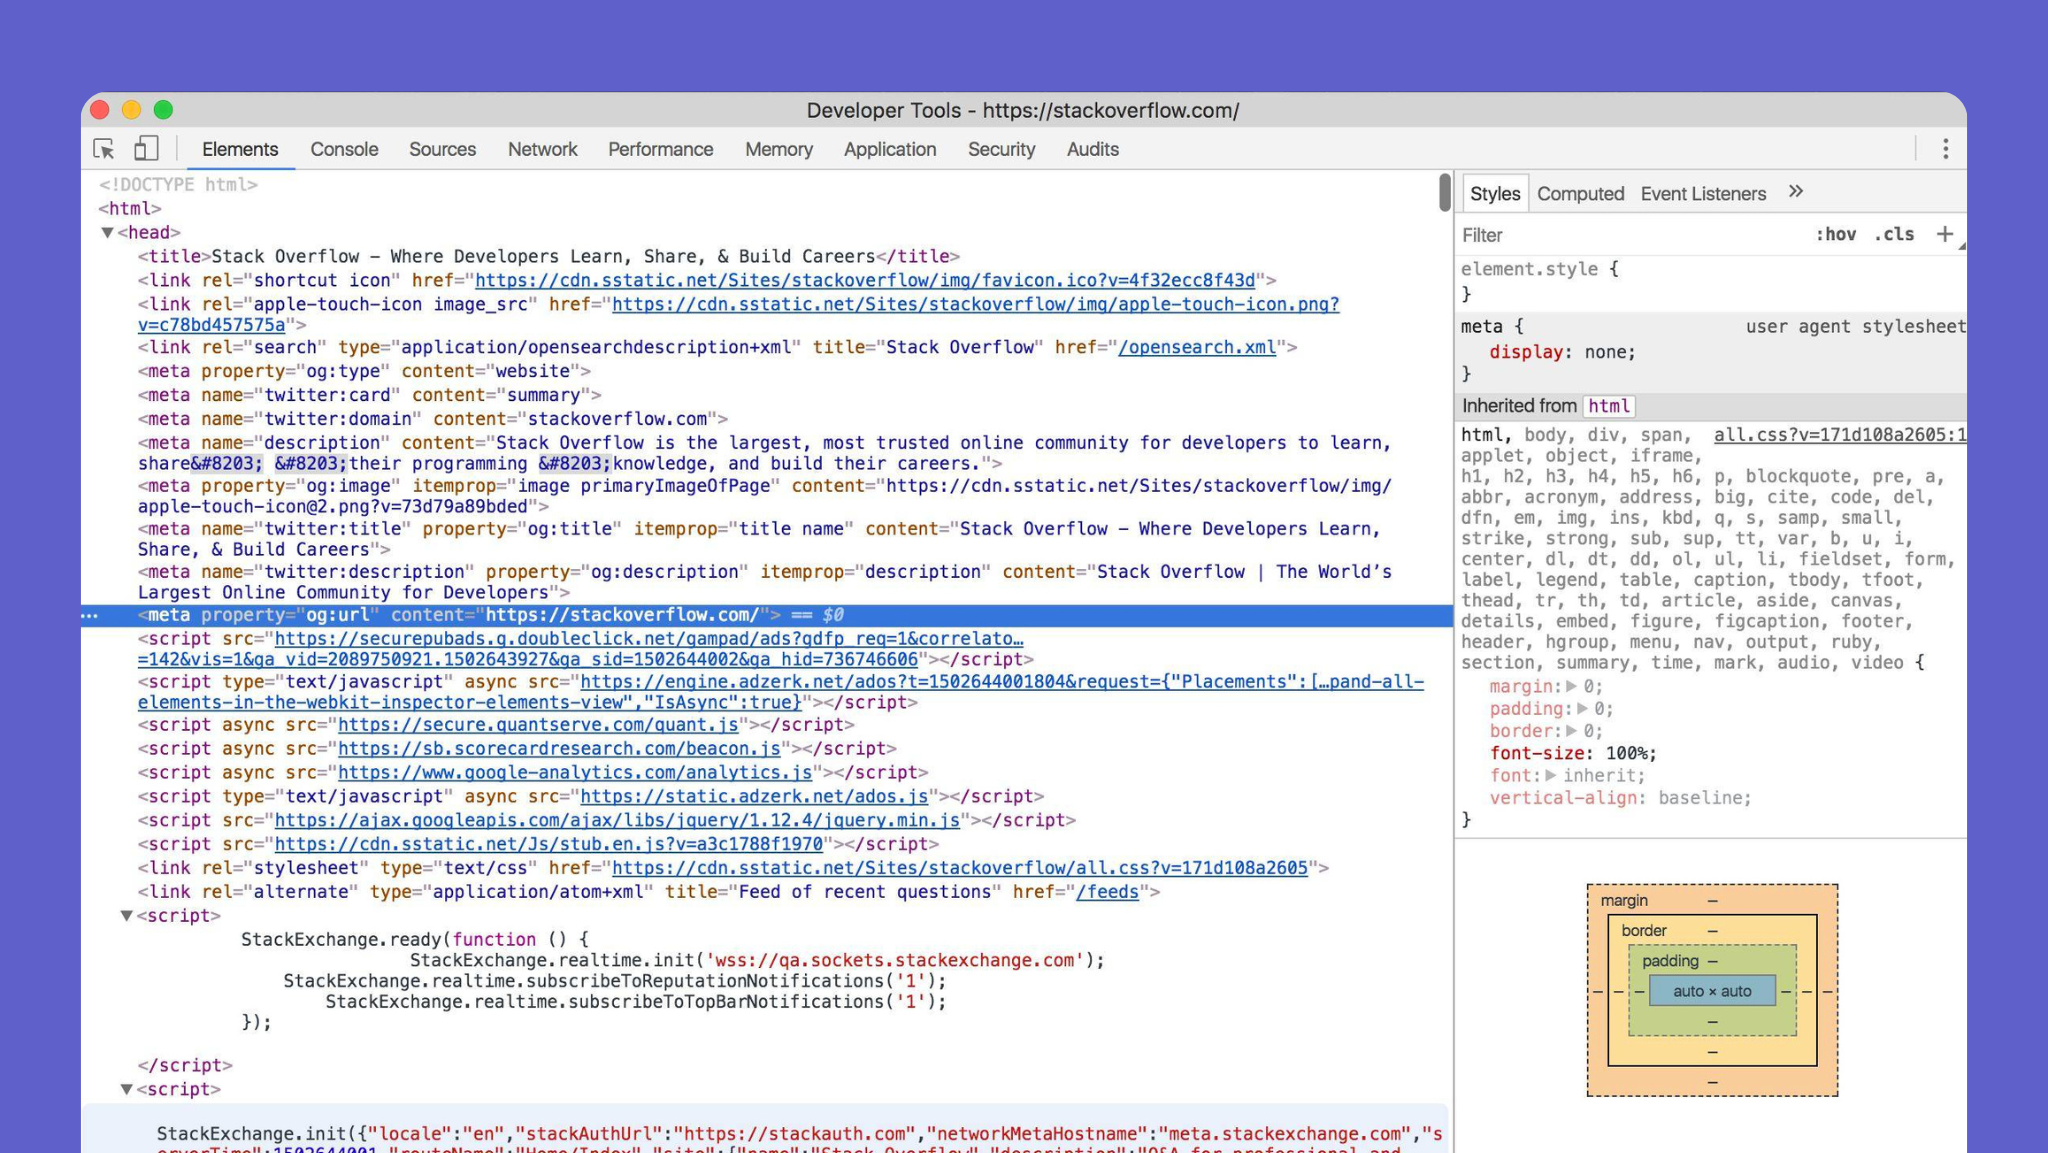Click the element.style rule
Viewport: 2048px width, 1153px height.
(1540, 269)
